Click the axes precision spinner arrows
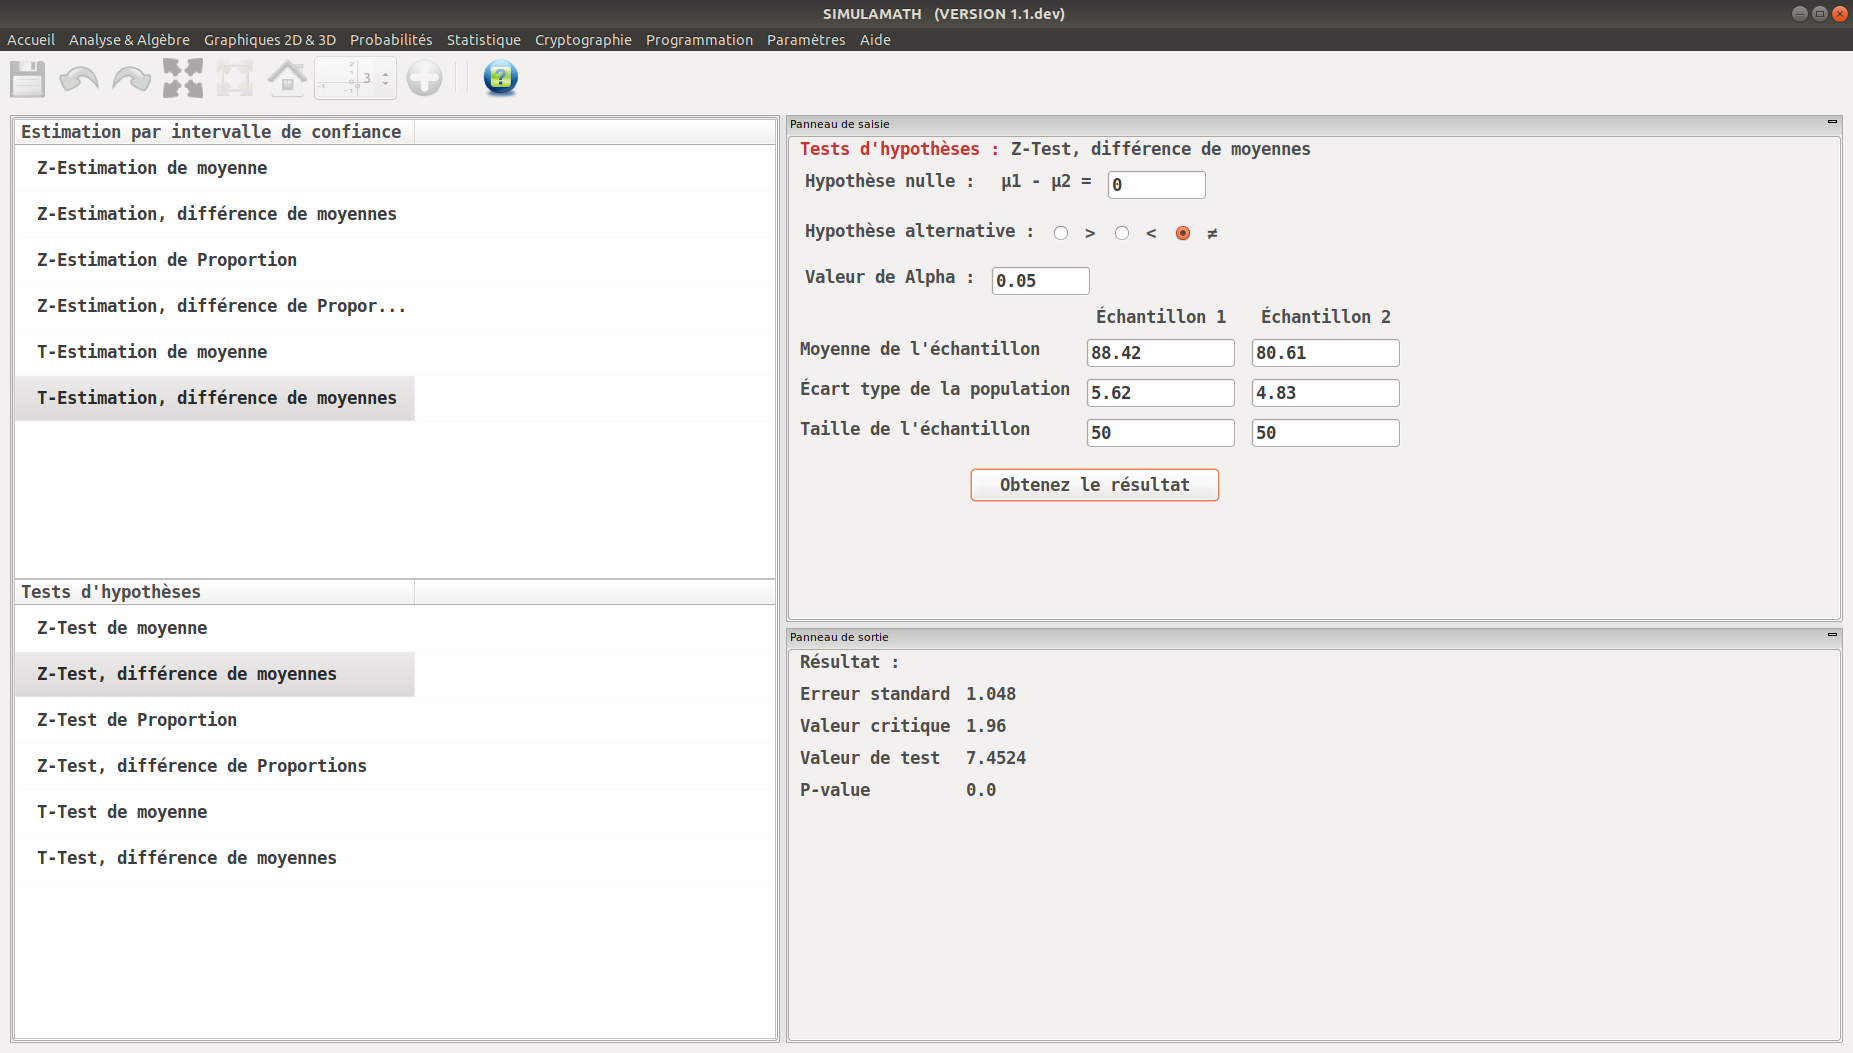 click(385, 78)
